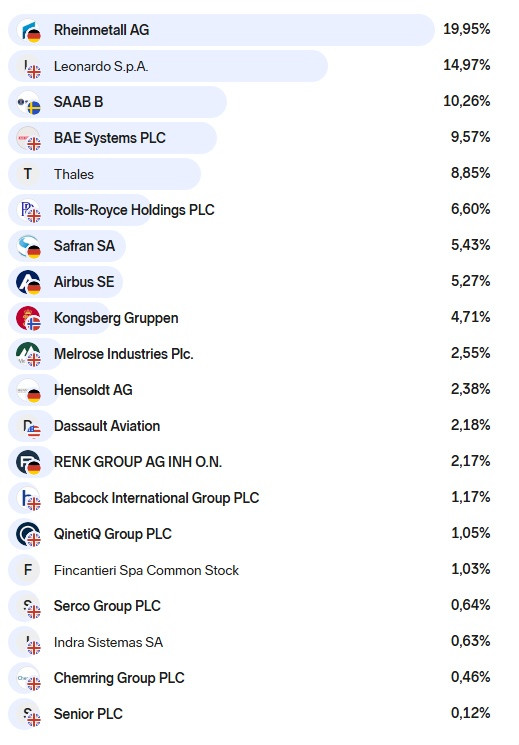The width and height of the screenshot is (519, 745).
Task: Open the QinetiQ Group logo icon
Action: (29, 535)
